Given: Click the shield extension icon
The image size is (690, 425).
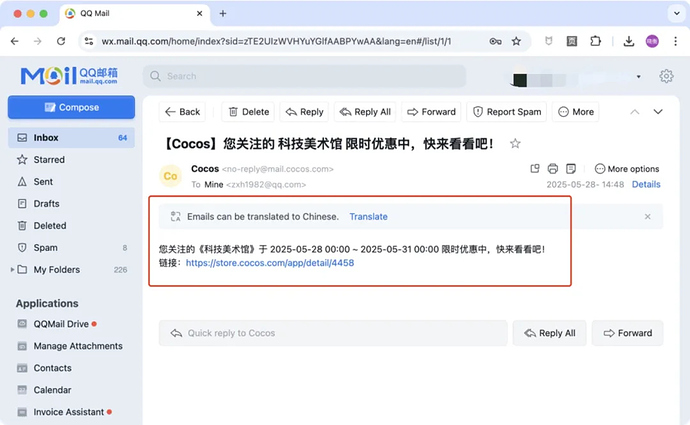Looking at the screenshot, I should 548,41.
